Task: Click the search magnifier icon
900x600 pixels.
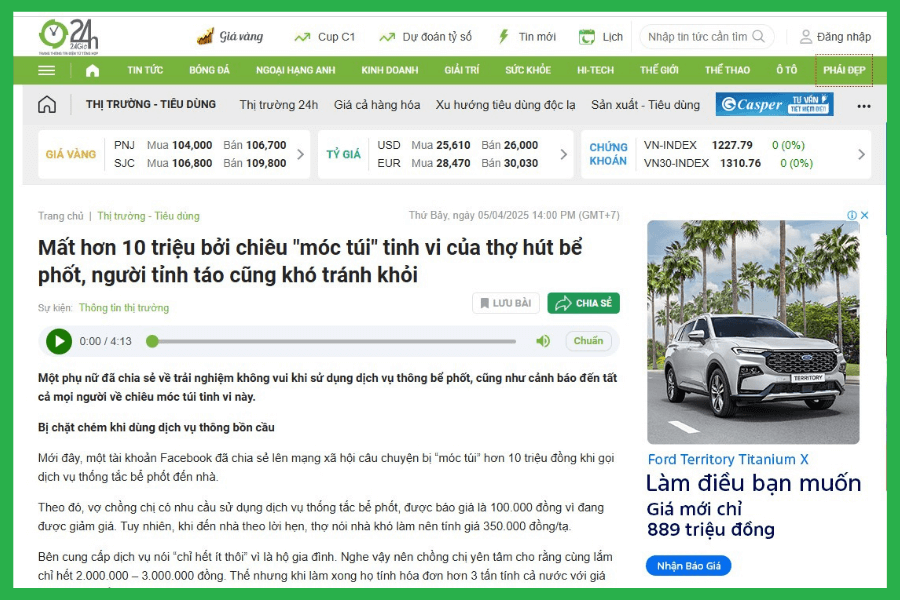Action: pos(760,37)
